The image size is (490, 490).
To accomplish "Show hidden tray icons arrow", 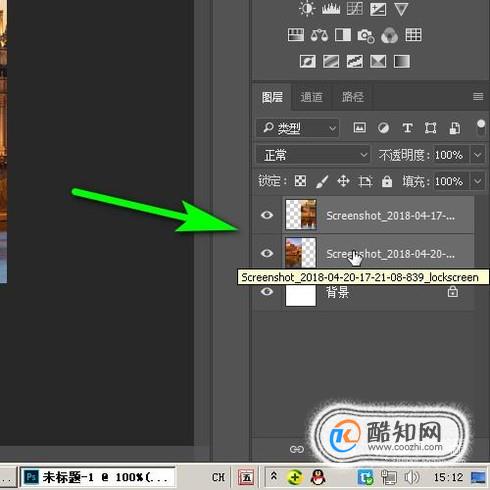I will pyautogui.click(x=273, y=476).
